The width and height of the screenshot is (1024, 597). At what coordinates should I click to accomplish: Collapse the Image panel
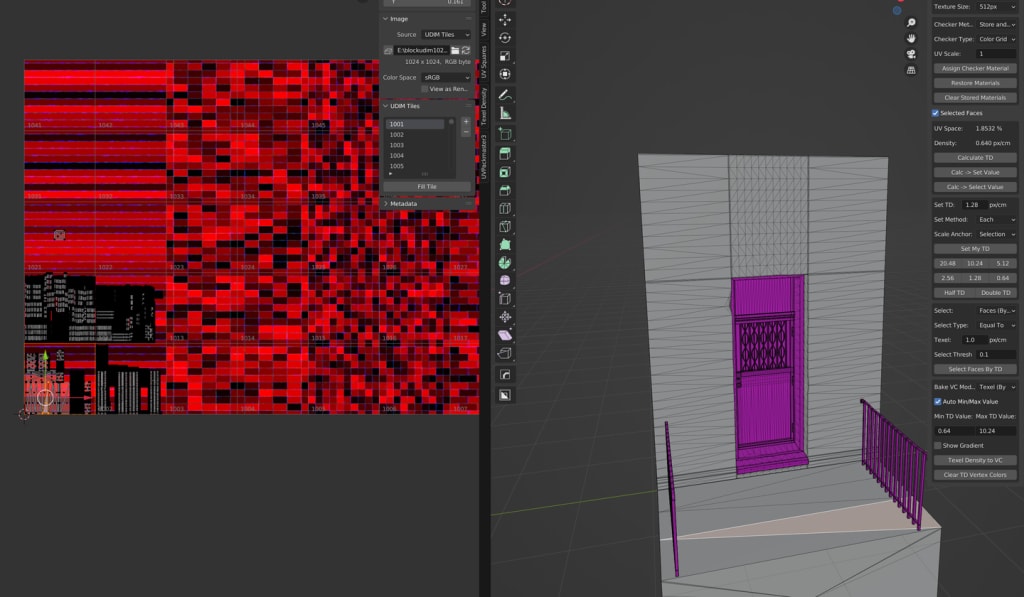[385, 19]
